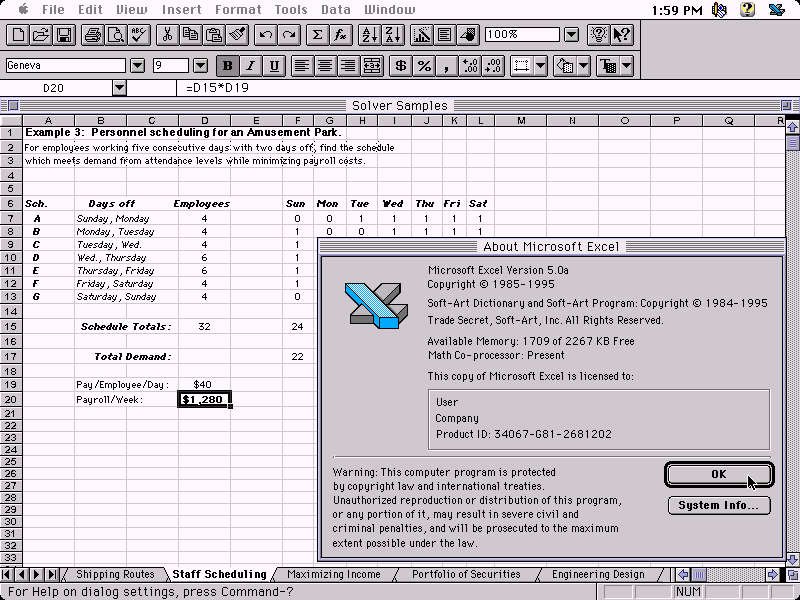Click Center Across Columns icon
Image resolution: width=800 pixels, height=600 pixels.
click(x=372, y=66)
